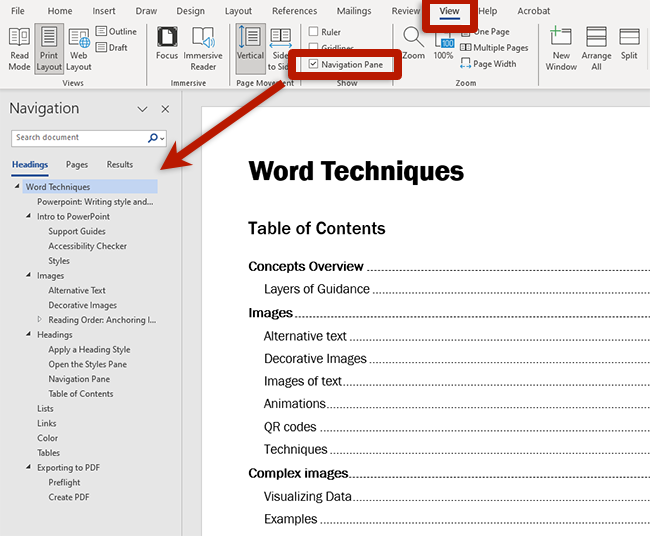Screen dimensions: 650x536
Task: Select Vertical page movement
Action: pyautogui.click(x=250, y=49)
